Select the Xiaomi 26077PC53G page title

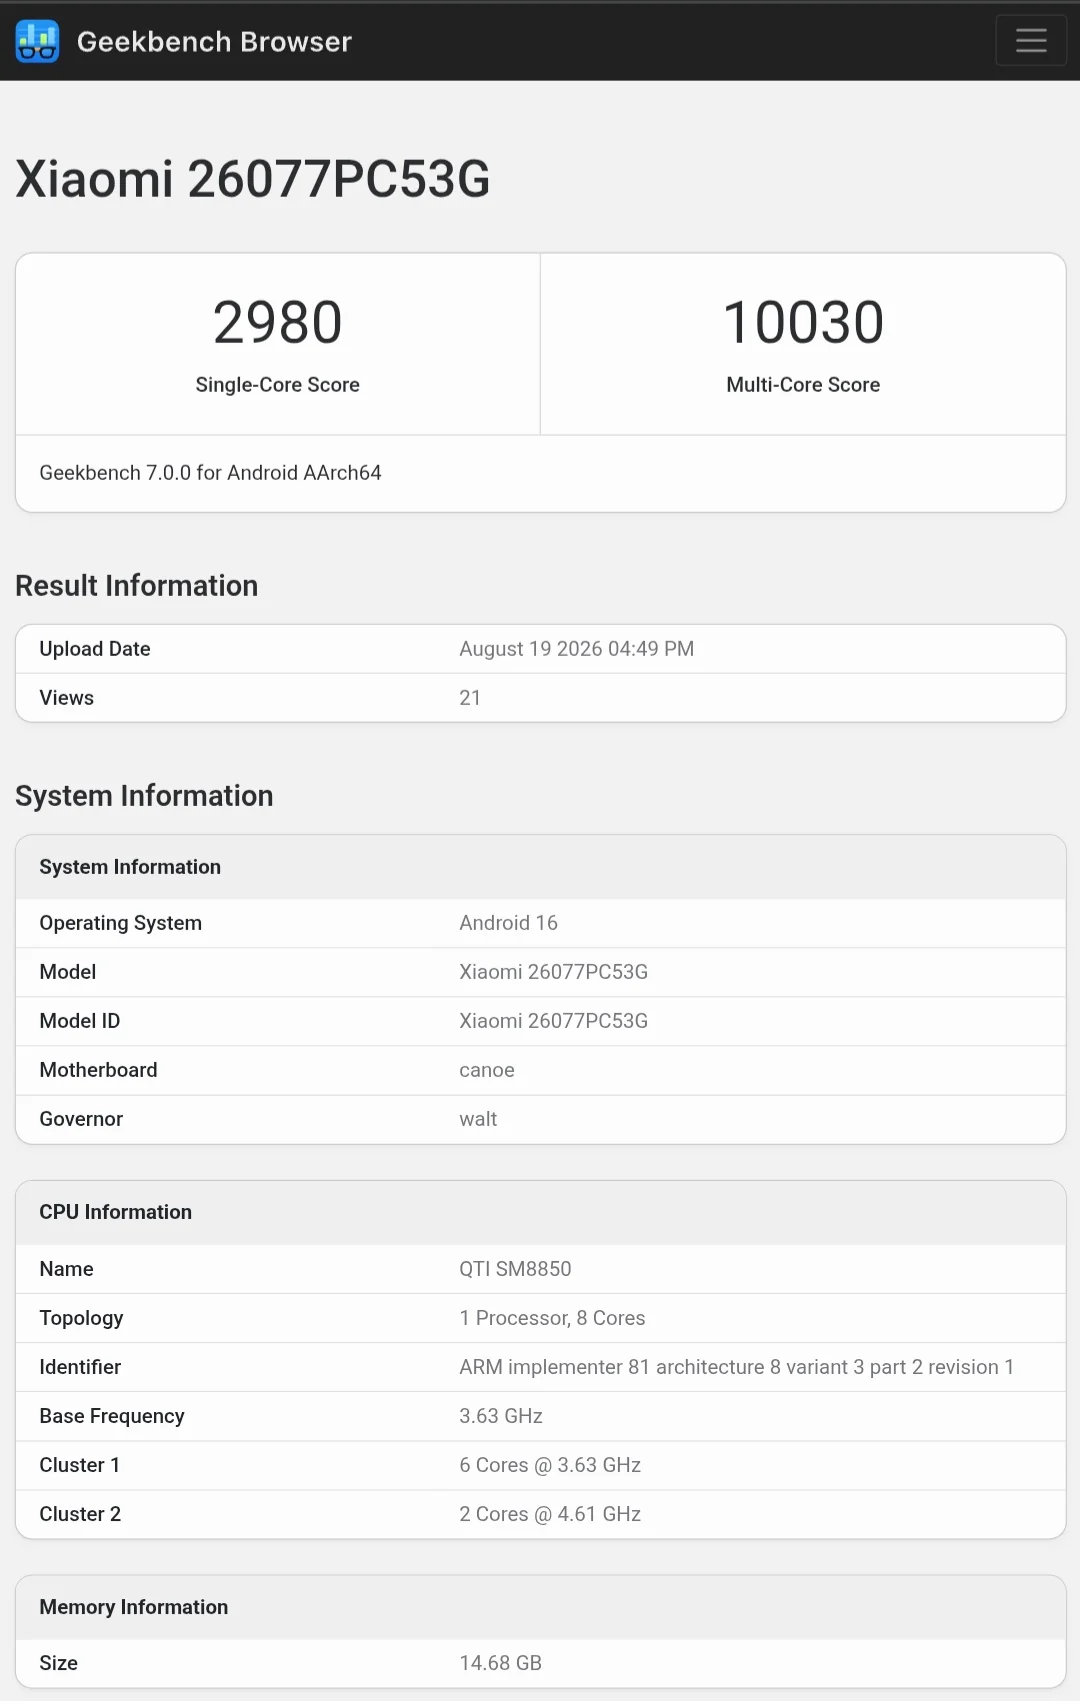253,179
